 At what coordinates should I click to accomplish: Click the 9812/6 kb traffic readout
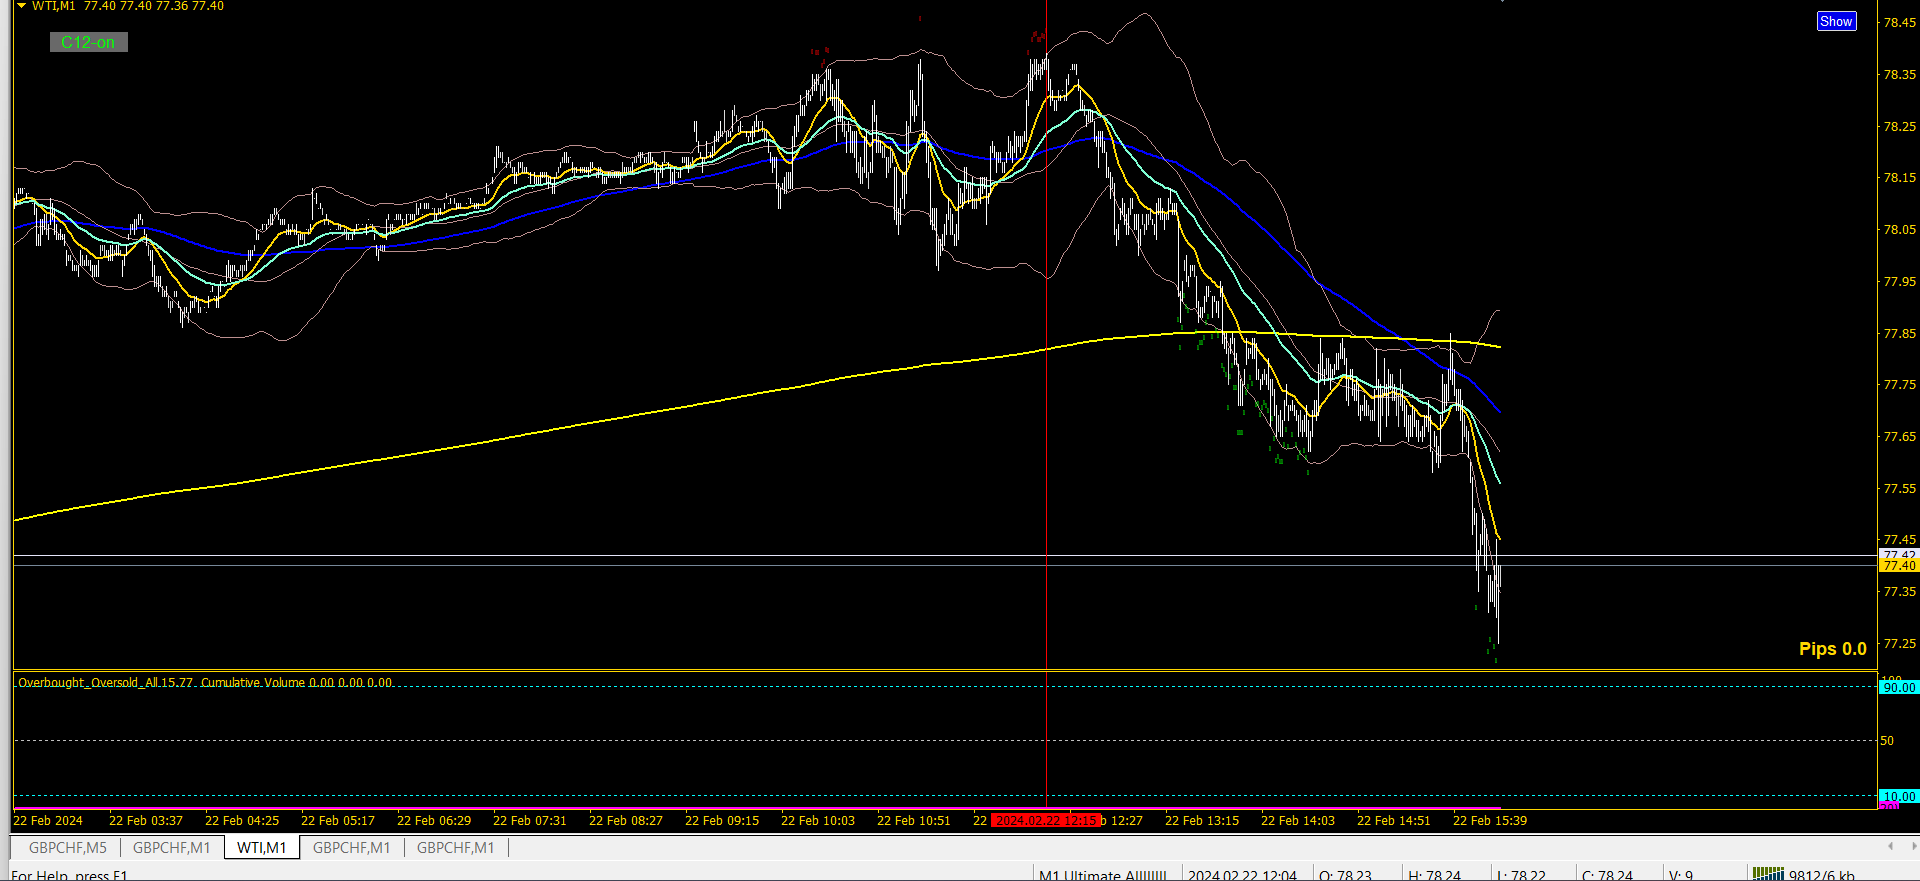pos(1822,875)
